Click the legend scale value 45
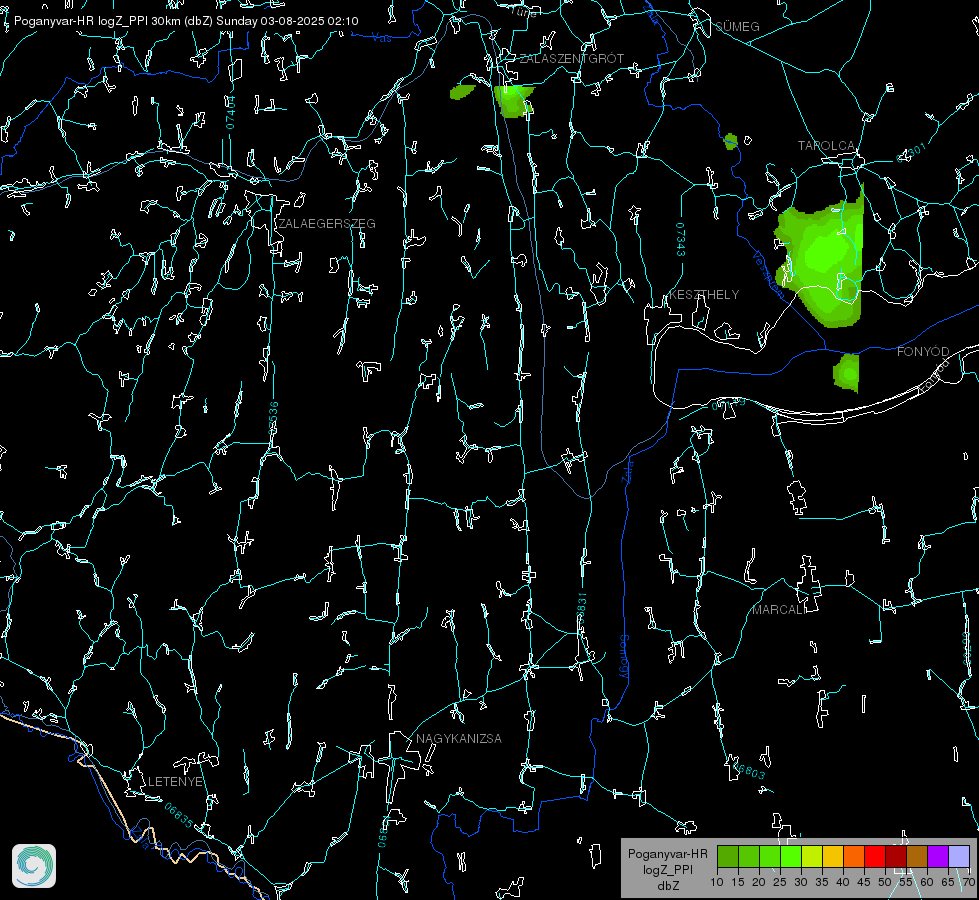This screenshot has width=979, height=900. pyautogui.click(x=863, y=882)
